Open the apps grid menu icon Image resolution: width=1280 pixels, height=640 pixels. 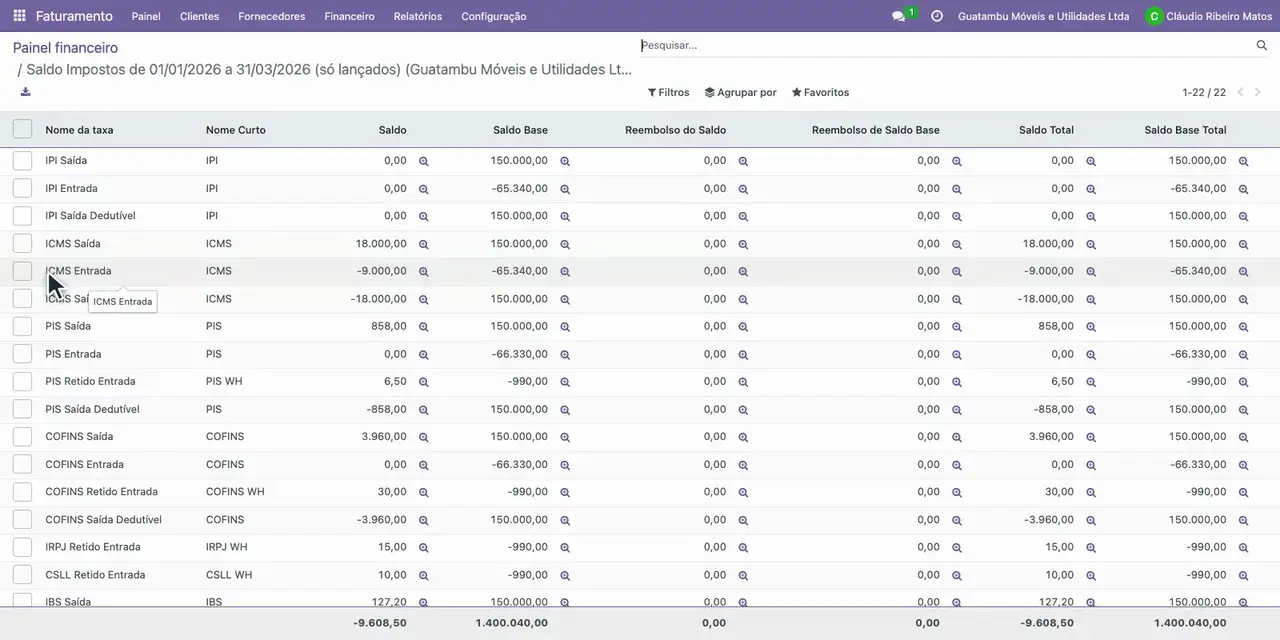pos(19,16)
